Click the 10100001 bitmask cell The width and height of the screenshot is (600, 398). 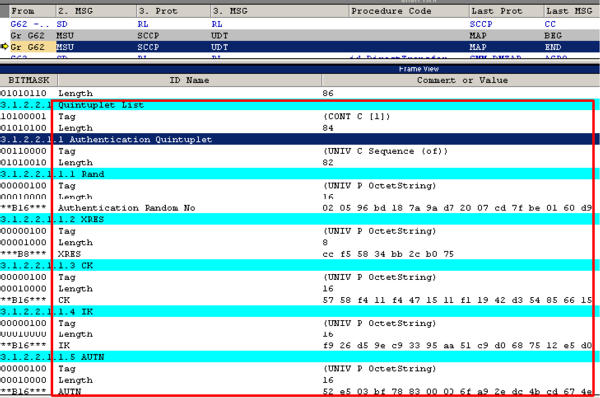click(23, 116)
